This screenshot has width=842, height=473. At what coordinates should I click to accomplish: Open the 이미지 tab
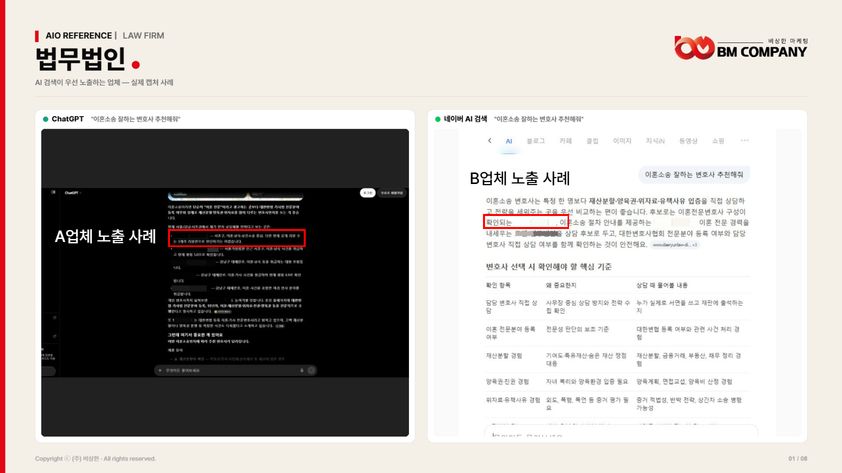tap(622, 141)
